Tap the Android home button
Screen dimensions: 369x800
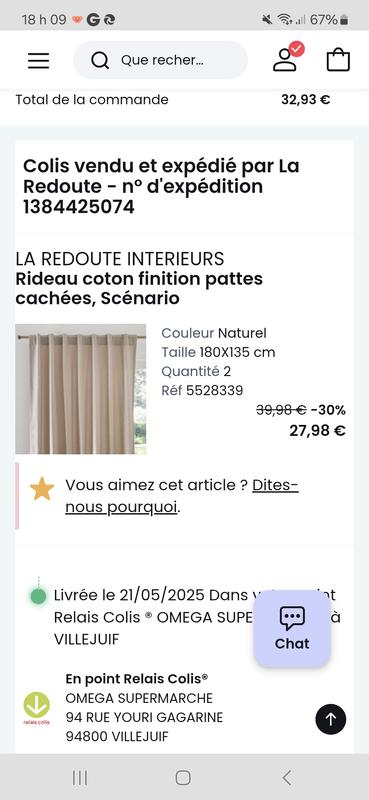[x=183, y=778]
